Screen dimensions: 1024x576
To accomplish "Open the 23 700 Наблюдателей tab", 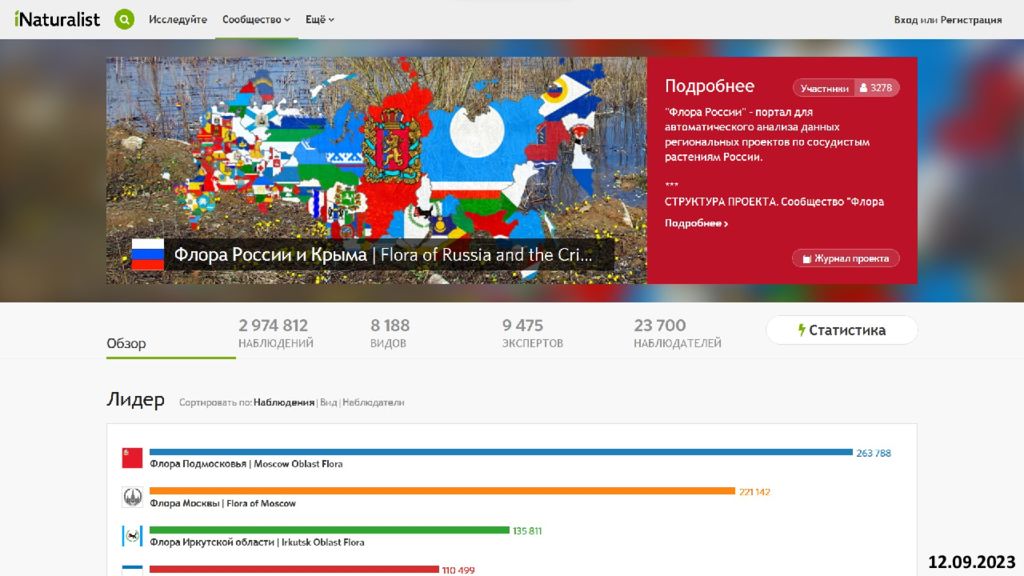I will (x=677, y=333).
